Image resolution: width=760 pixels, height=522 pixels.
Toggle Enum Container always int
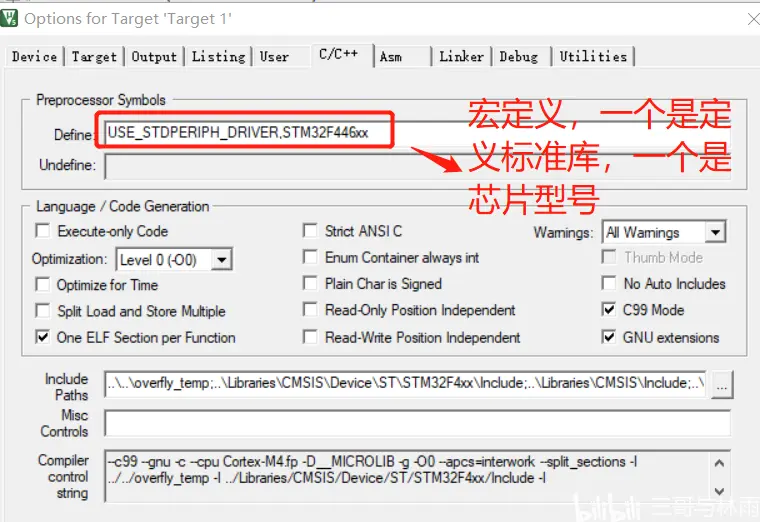coord(310,257)
